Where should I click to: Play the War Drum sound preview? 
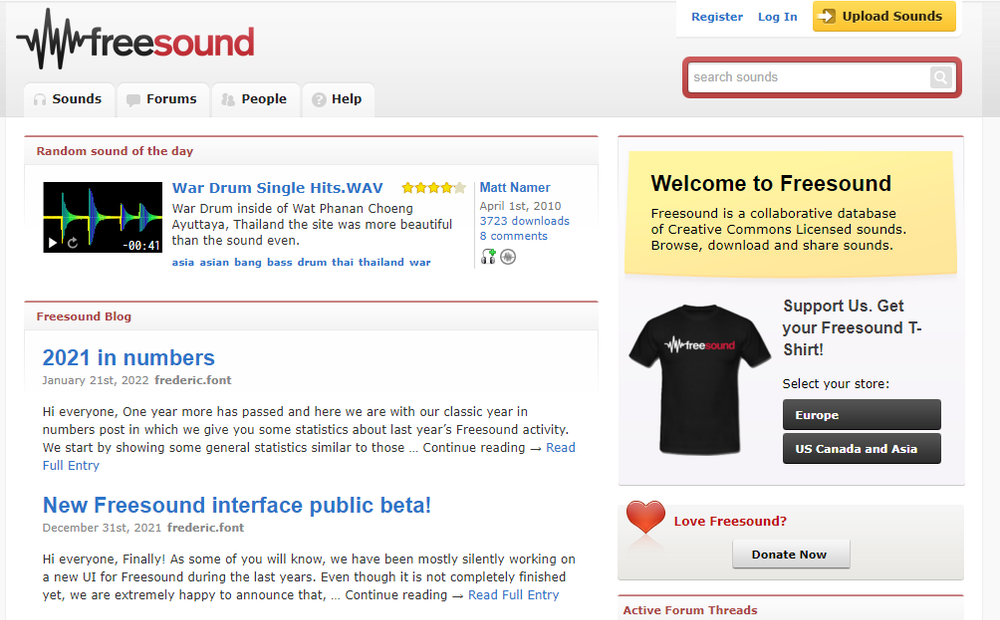(53, 243)
